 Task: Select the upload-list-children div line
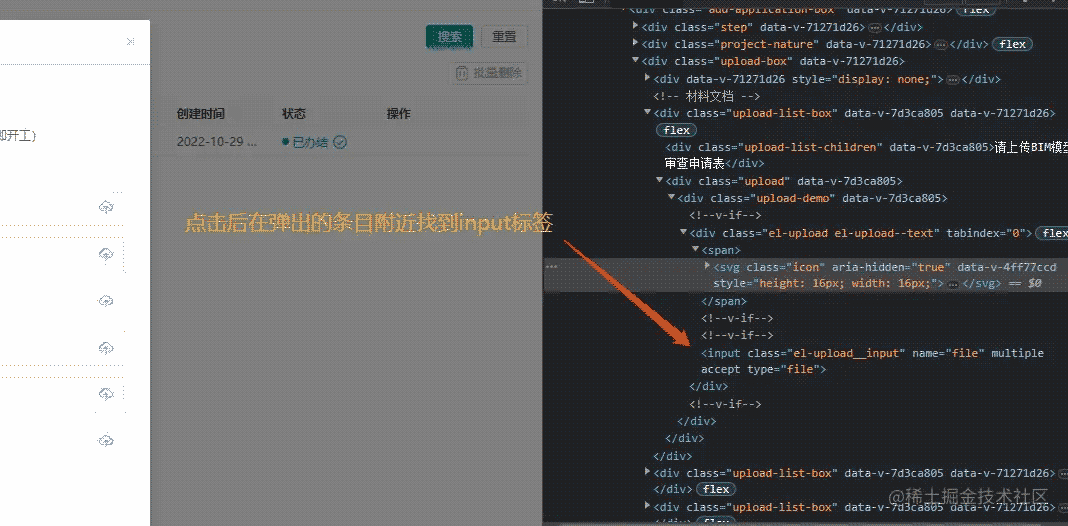[866, 155]
